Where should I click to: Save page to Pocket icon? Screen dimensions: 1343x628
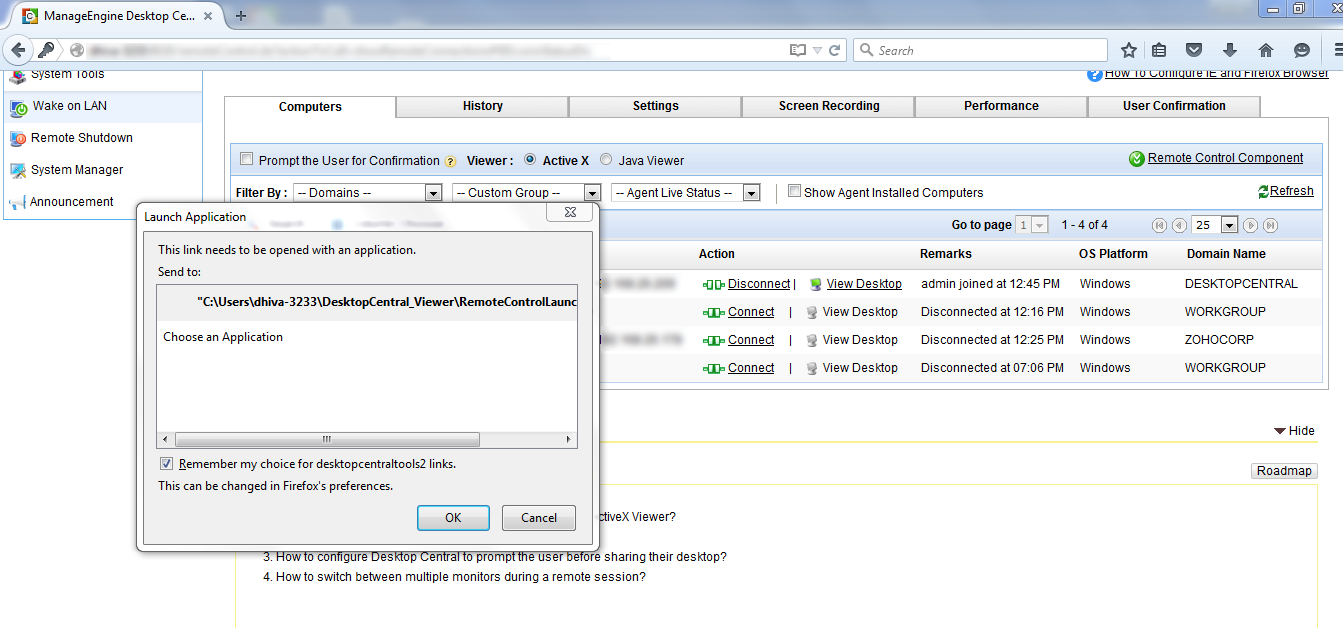pos(1194,50)
